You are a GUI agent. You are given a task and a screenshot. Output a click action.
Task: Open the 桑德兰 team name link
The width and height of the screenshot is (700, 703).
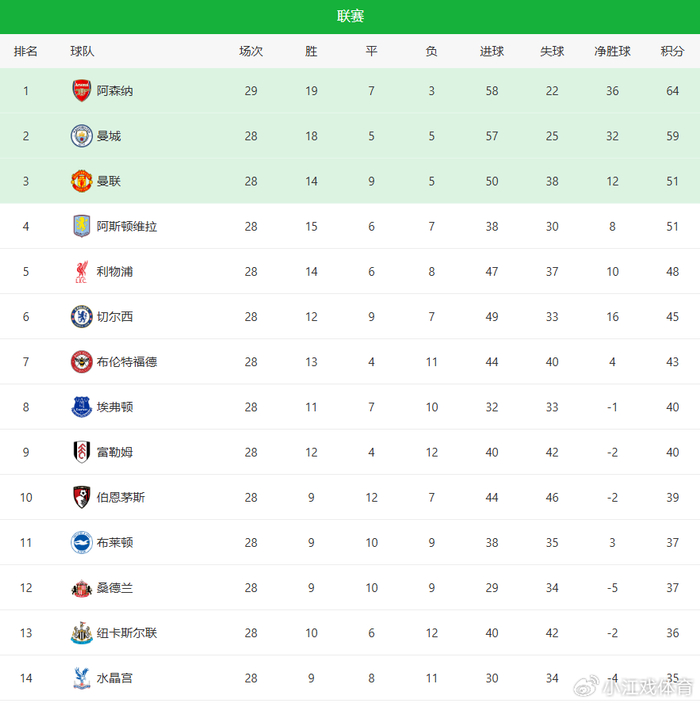coord(115,588)
